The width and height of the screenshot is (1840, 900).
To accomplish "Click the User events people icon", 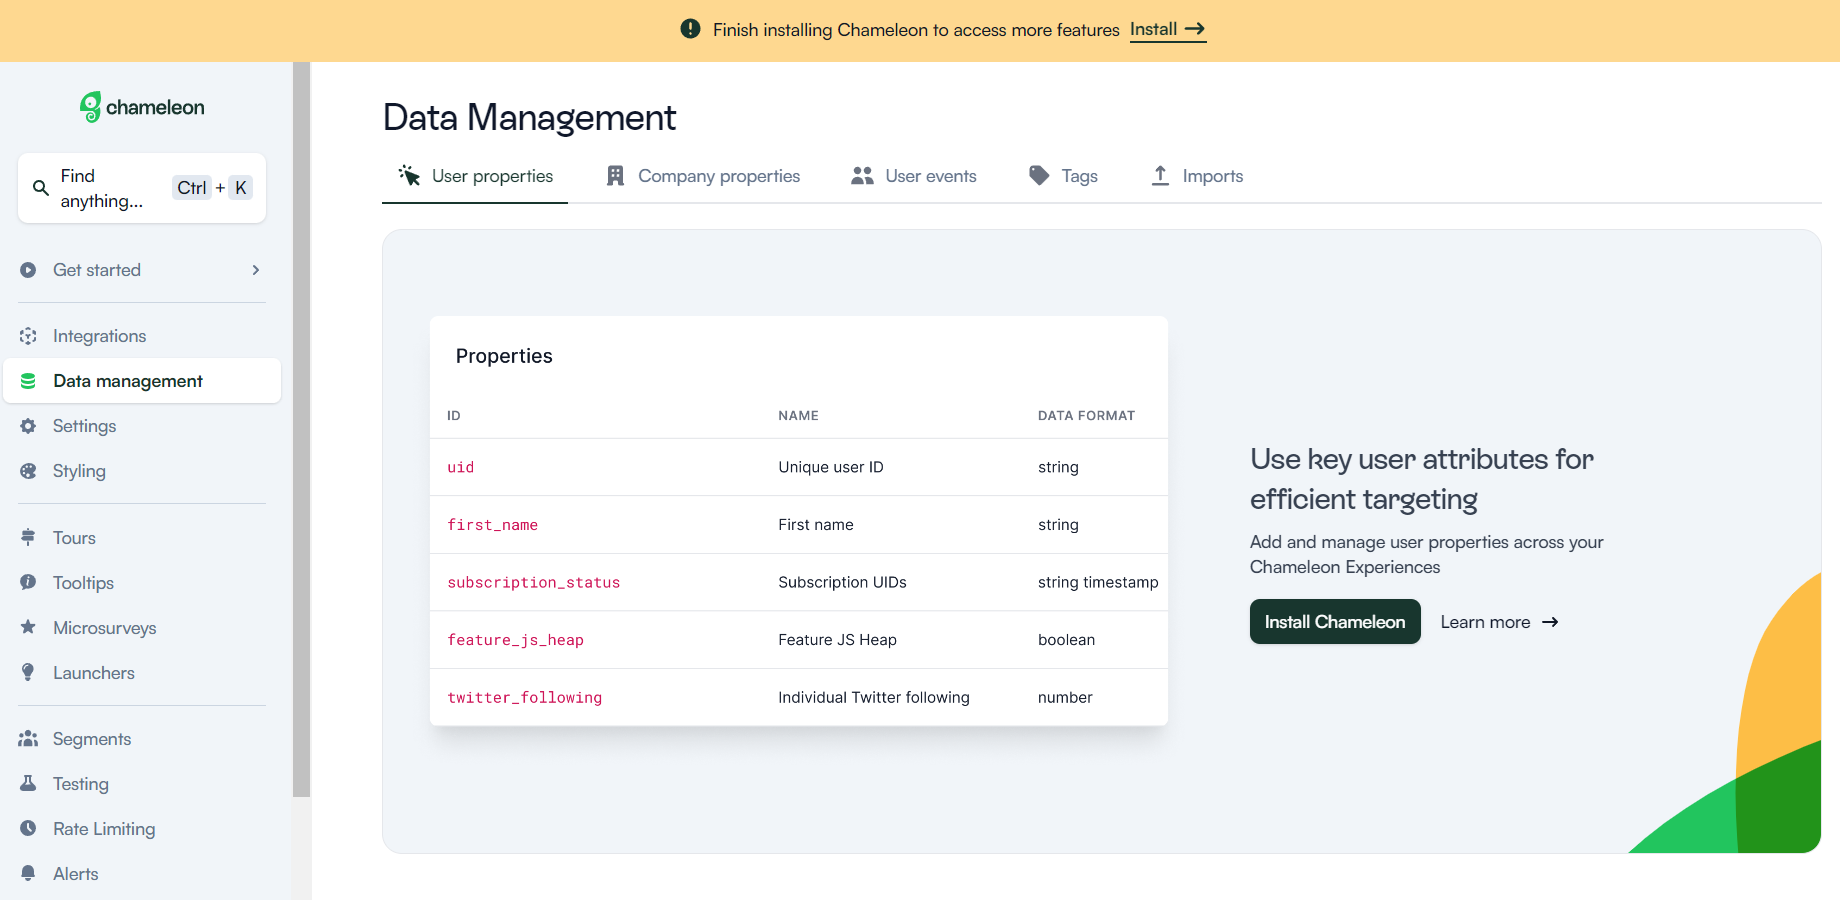I will point(862,176).
